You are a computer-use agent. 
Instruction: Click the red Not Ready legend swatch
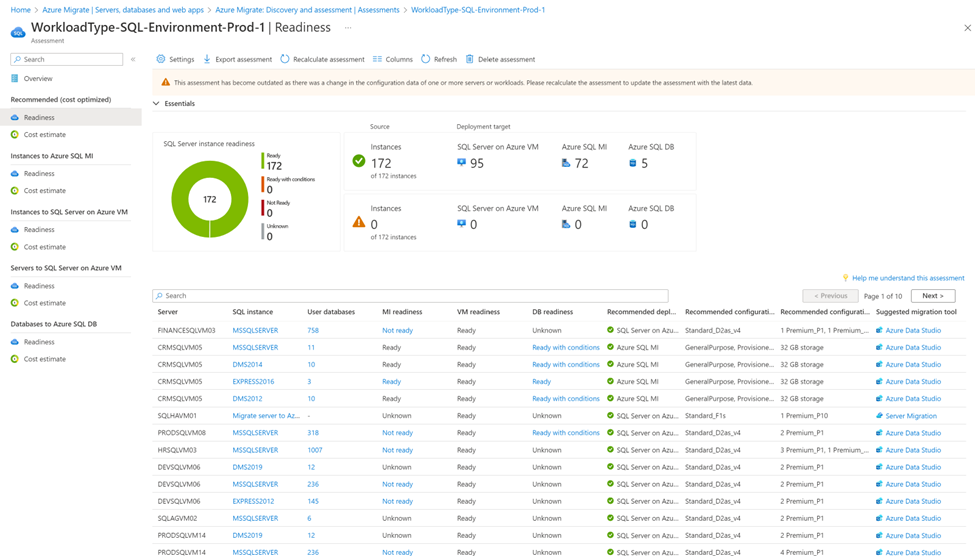263,208
